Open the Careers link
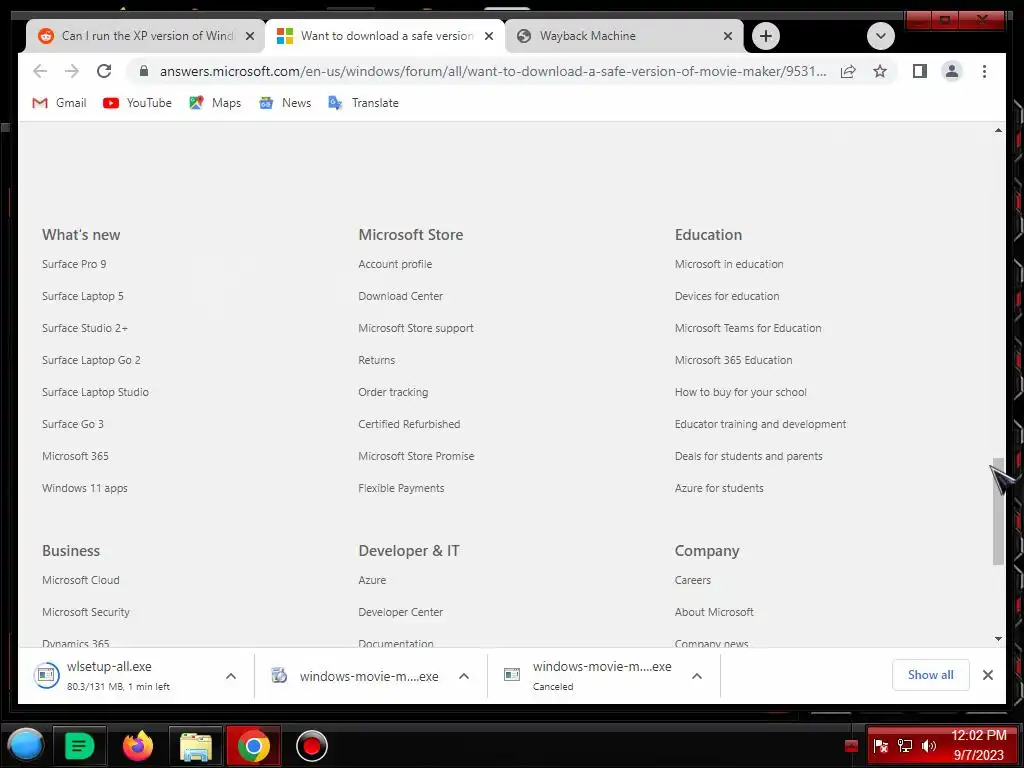Viewport: 1024px width, 768px height. tap(692, 580)
